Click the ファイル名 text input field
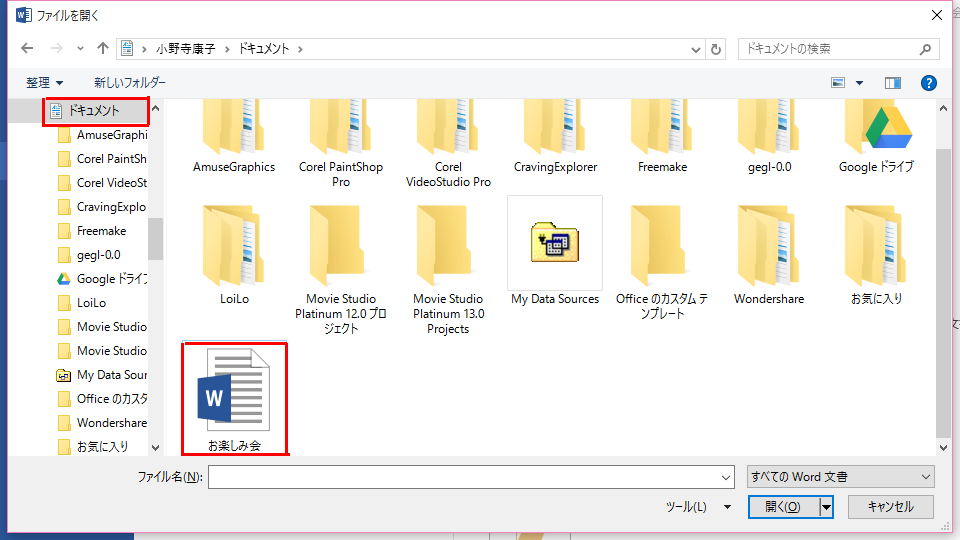The image size is (960, 540). [x=470, y=477]
